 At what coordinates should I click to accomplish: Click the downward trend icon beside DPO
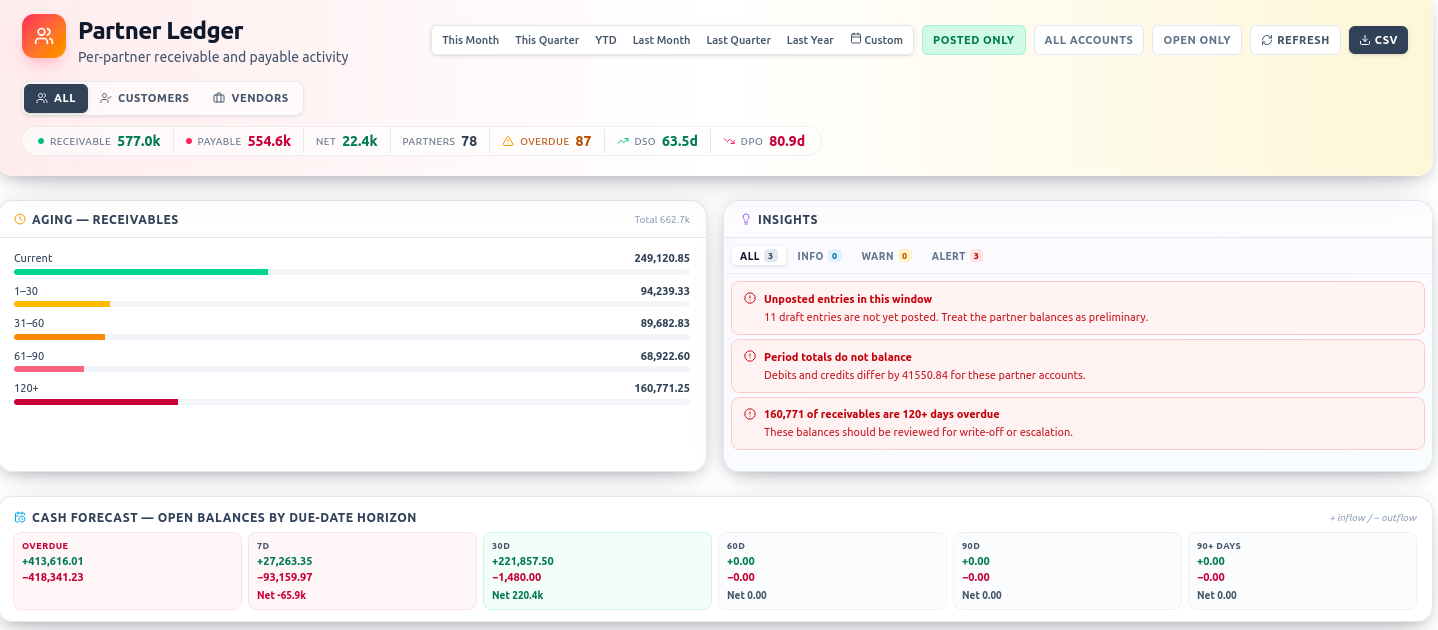[x=729, y=141]
